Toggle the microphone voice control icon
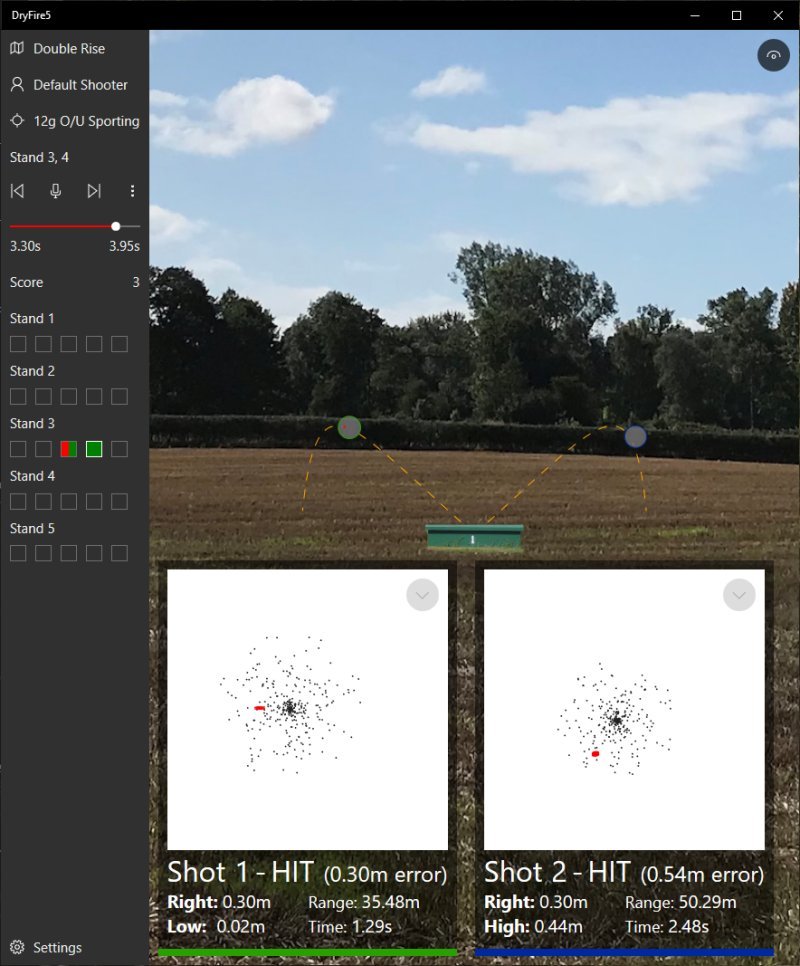 pos(56,191)
